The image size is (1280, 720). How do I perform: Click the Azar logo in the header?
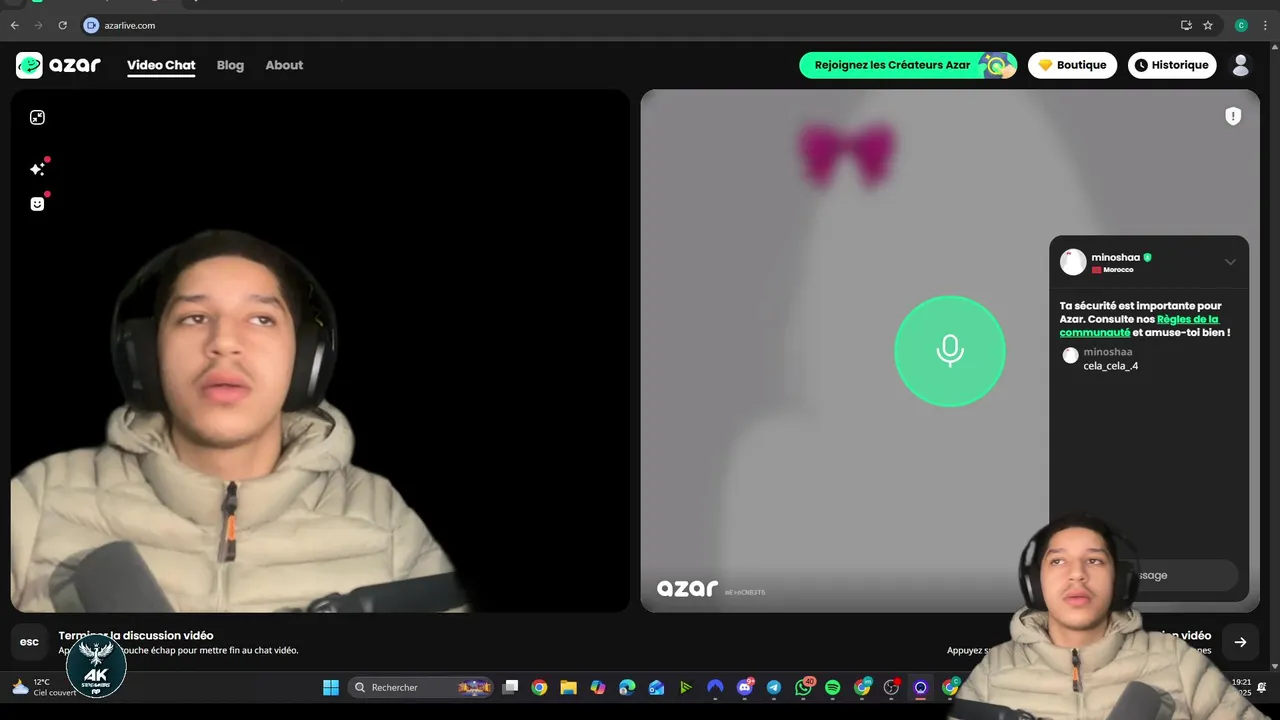[x=58, y=65]
